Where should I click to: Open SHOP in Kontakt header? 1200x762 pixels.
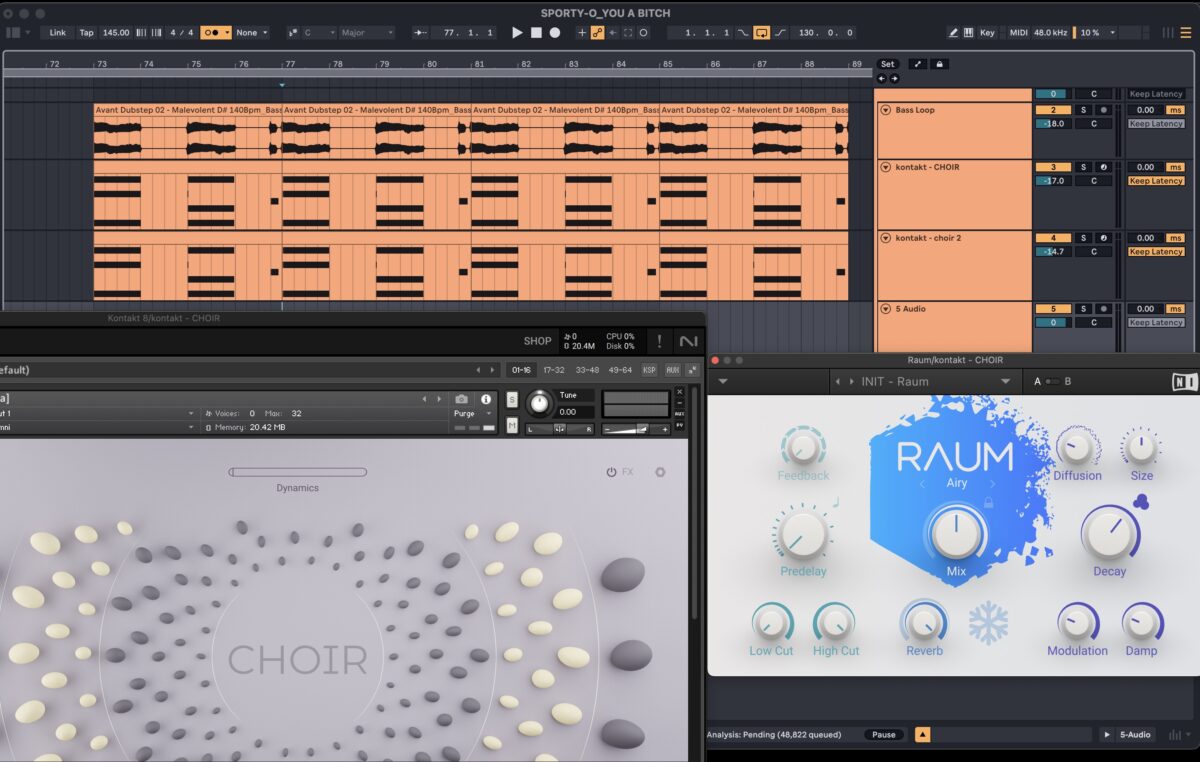(x=537, y=341)
